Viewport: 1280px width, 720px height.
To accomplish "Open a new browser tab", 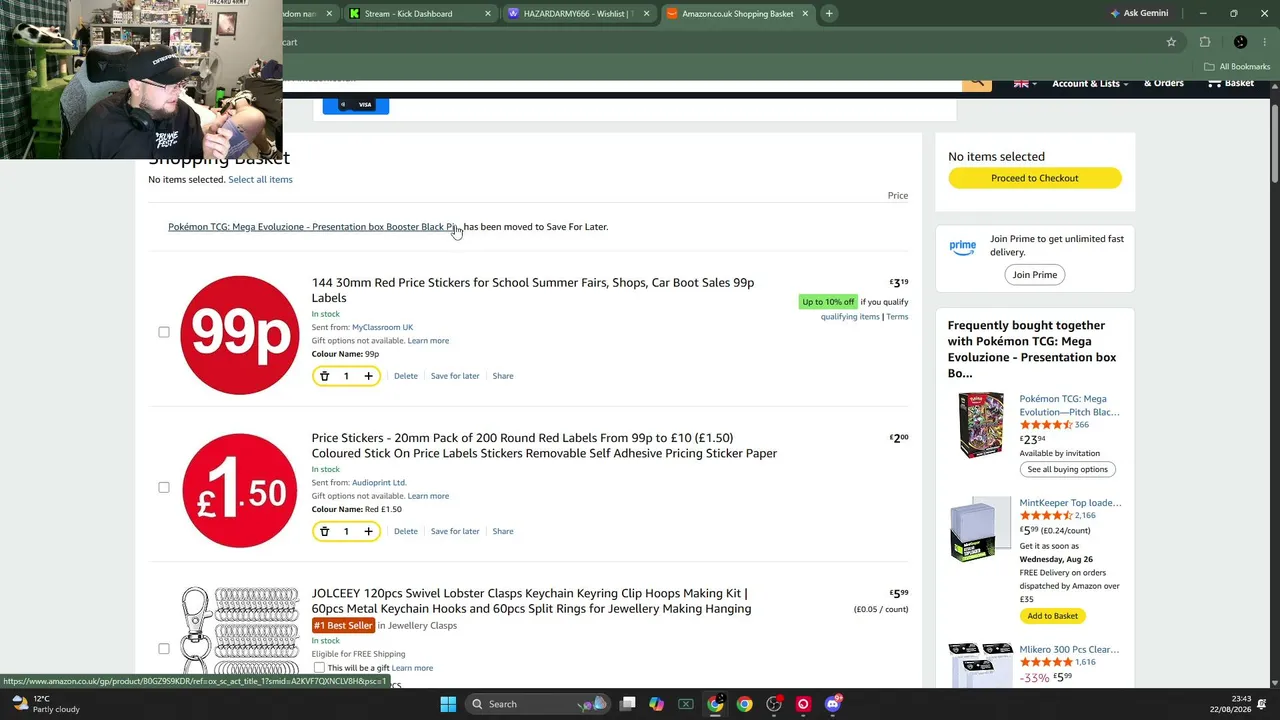I will pos(829,14).
